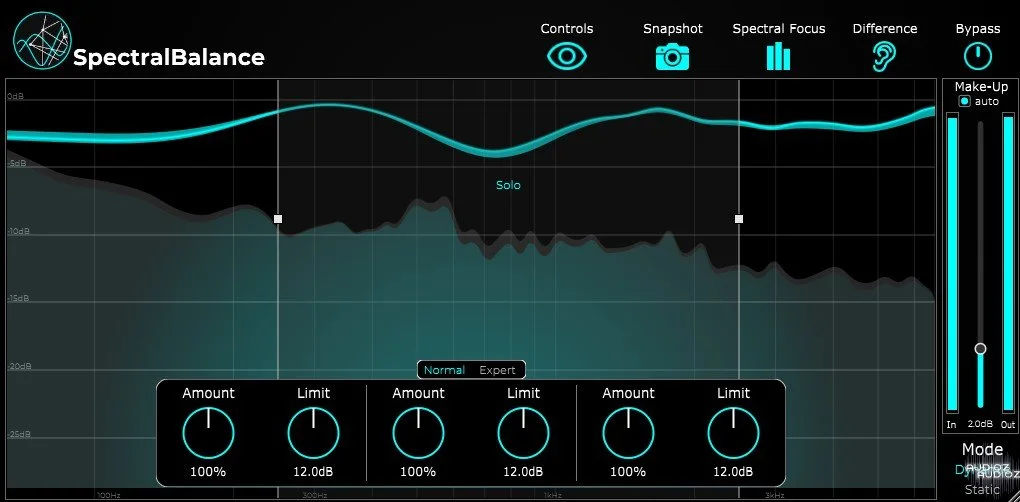Click the low band Limit knob
This screenshot has height=502, width=1020.
click(x=314, y=433)
